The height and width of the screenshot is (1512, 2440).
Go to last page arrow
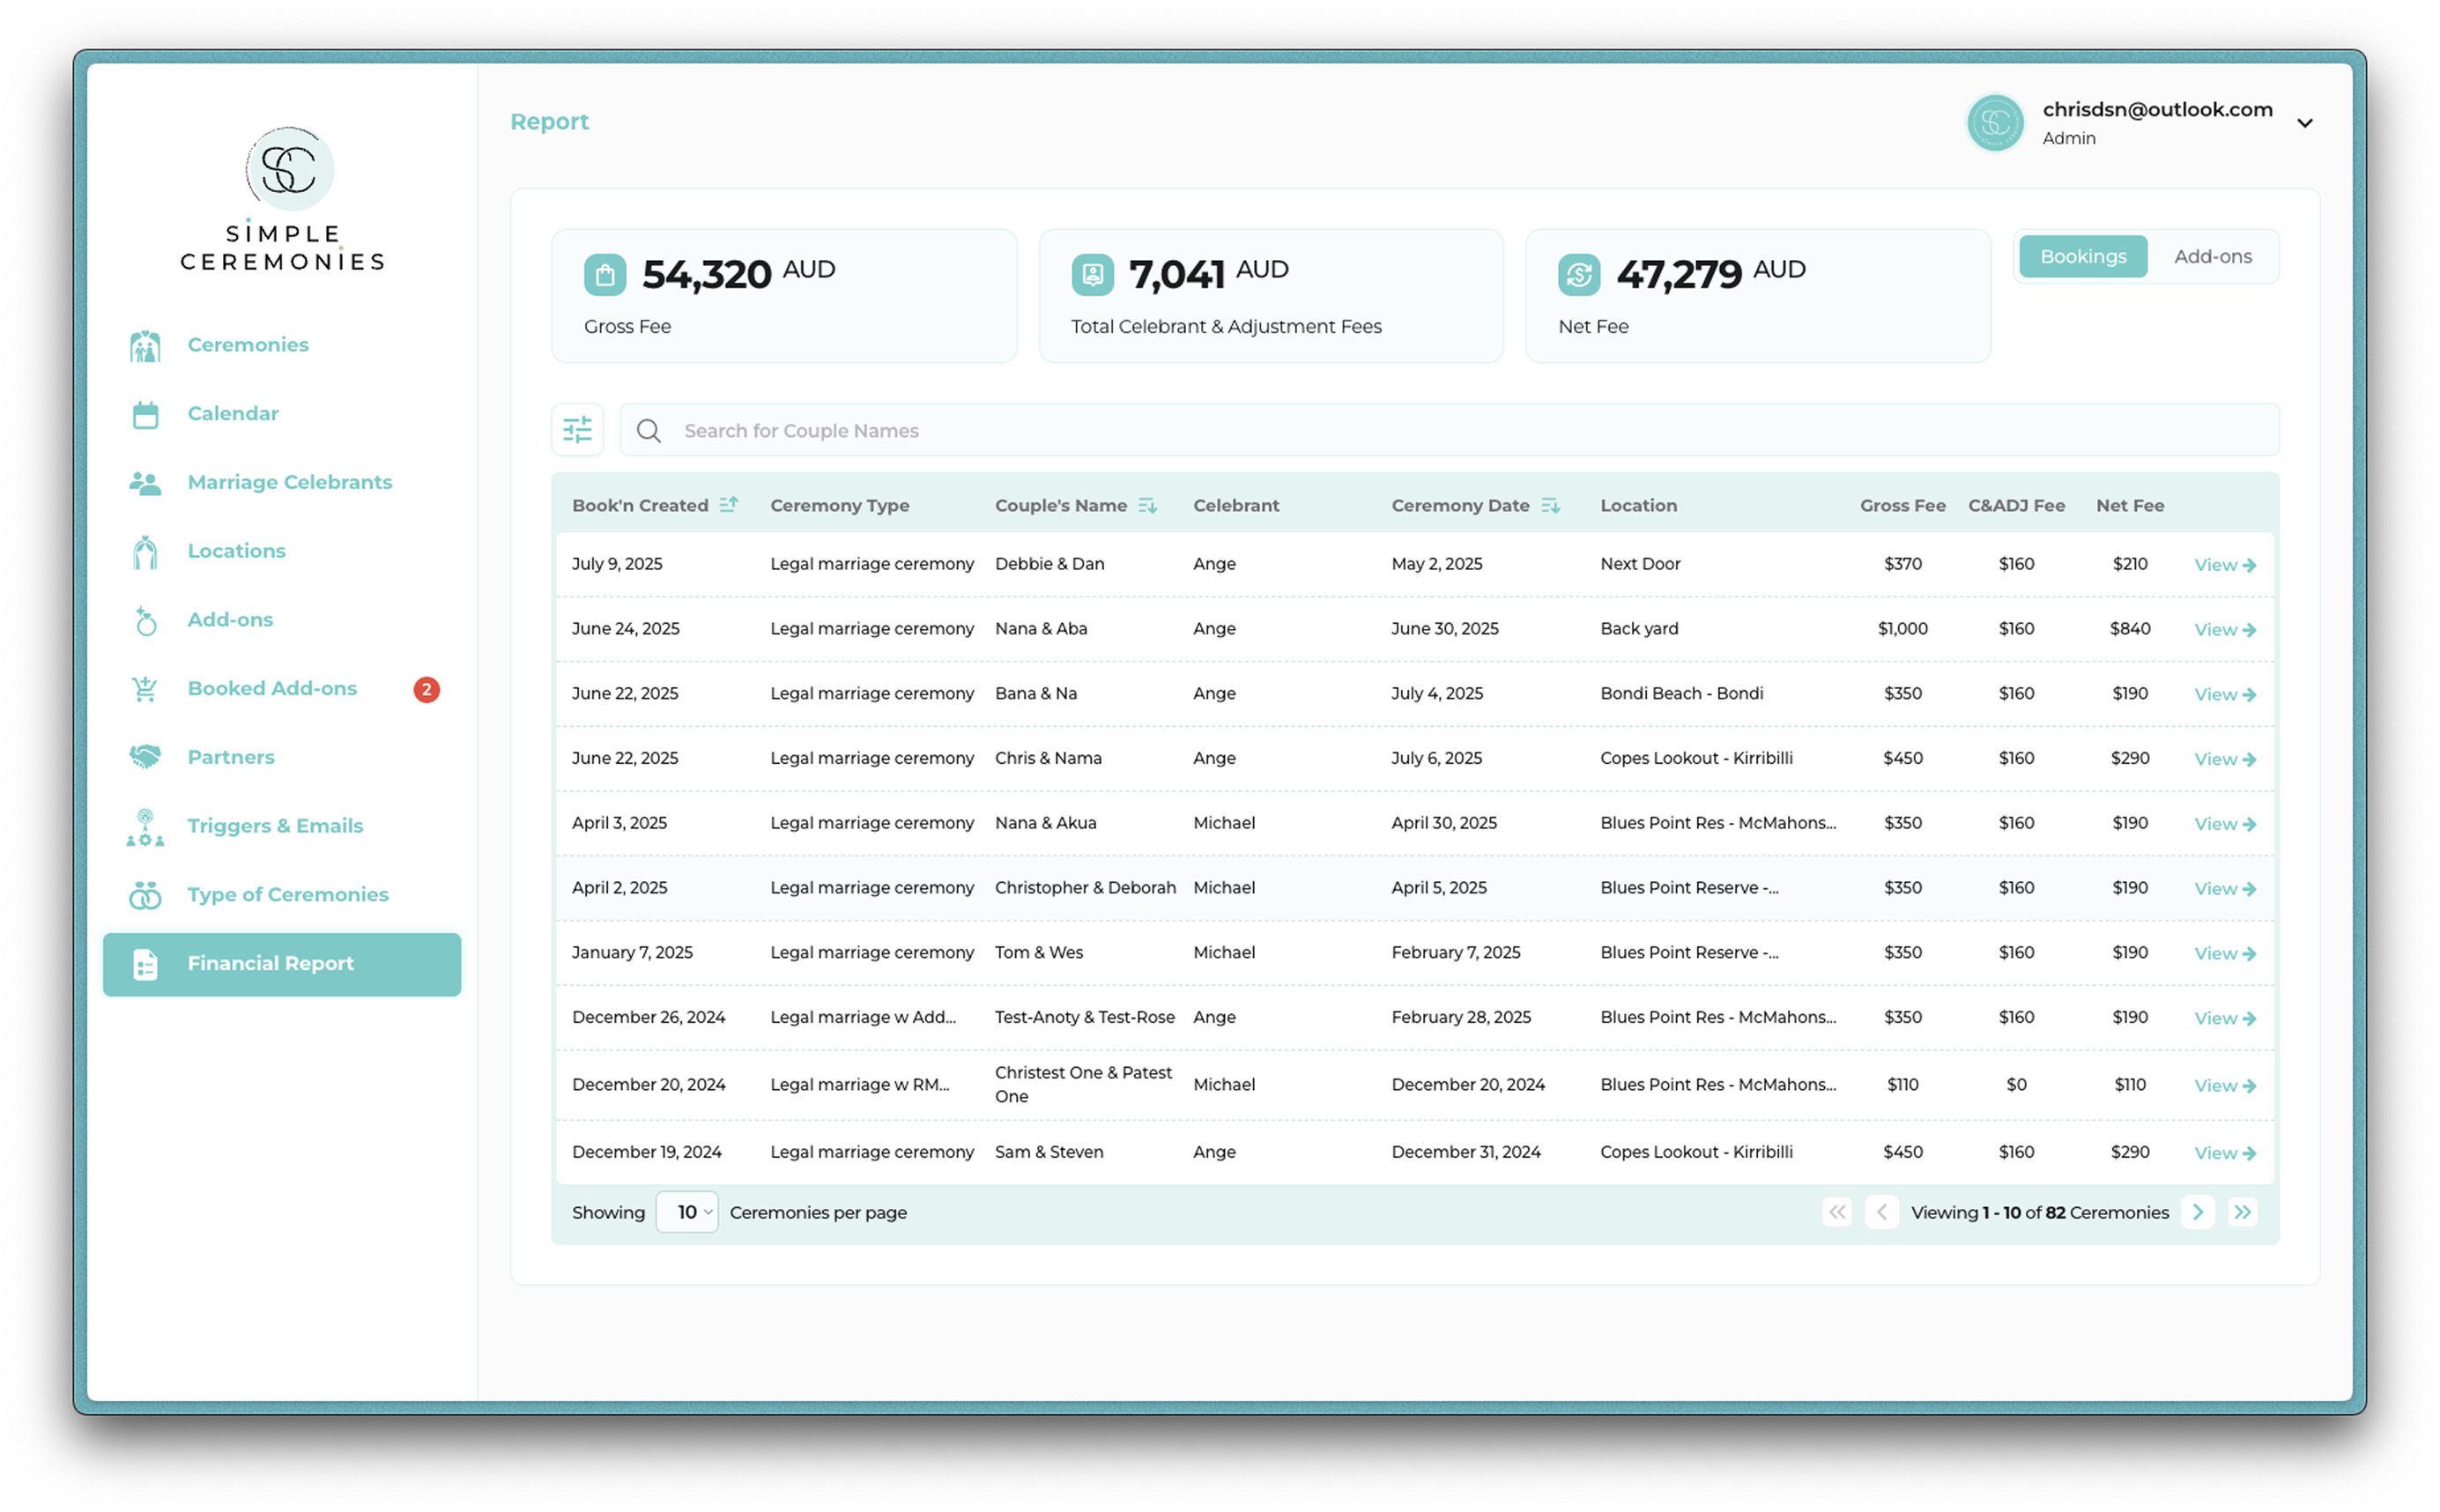(2244, 1213)
